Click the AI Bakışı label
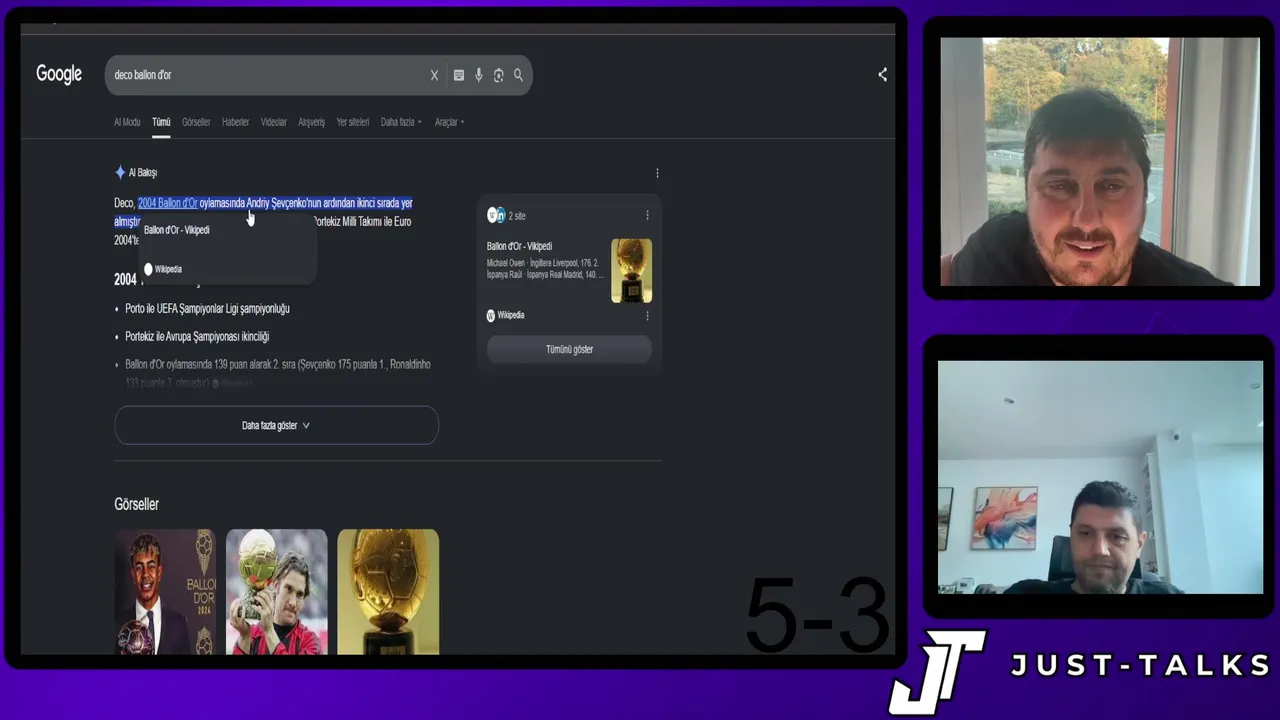1280x720 pixels. [x=143, y=173]
